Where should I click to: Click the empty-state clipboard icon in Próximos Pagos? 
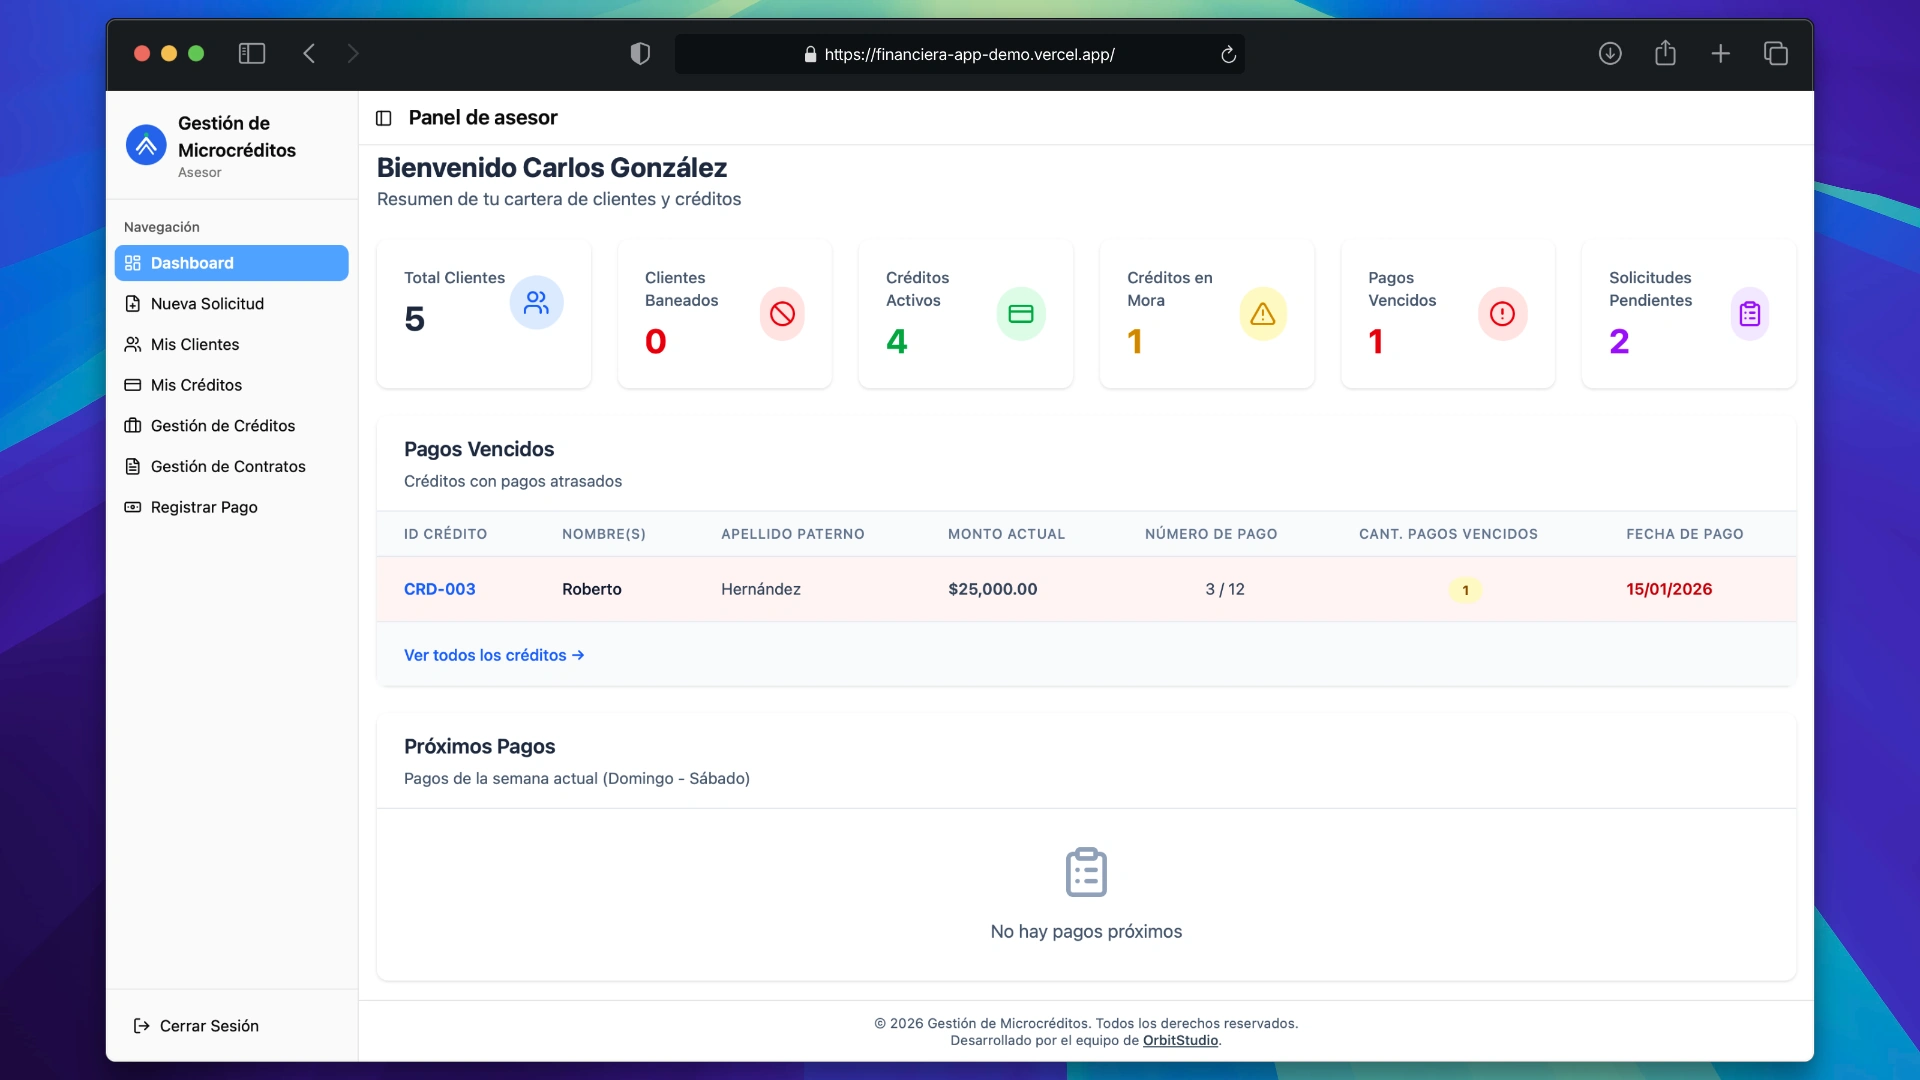tap(1086, 872)
